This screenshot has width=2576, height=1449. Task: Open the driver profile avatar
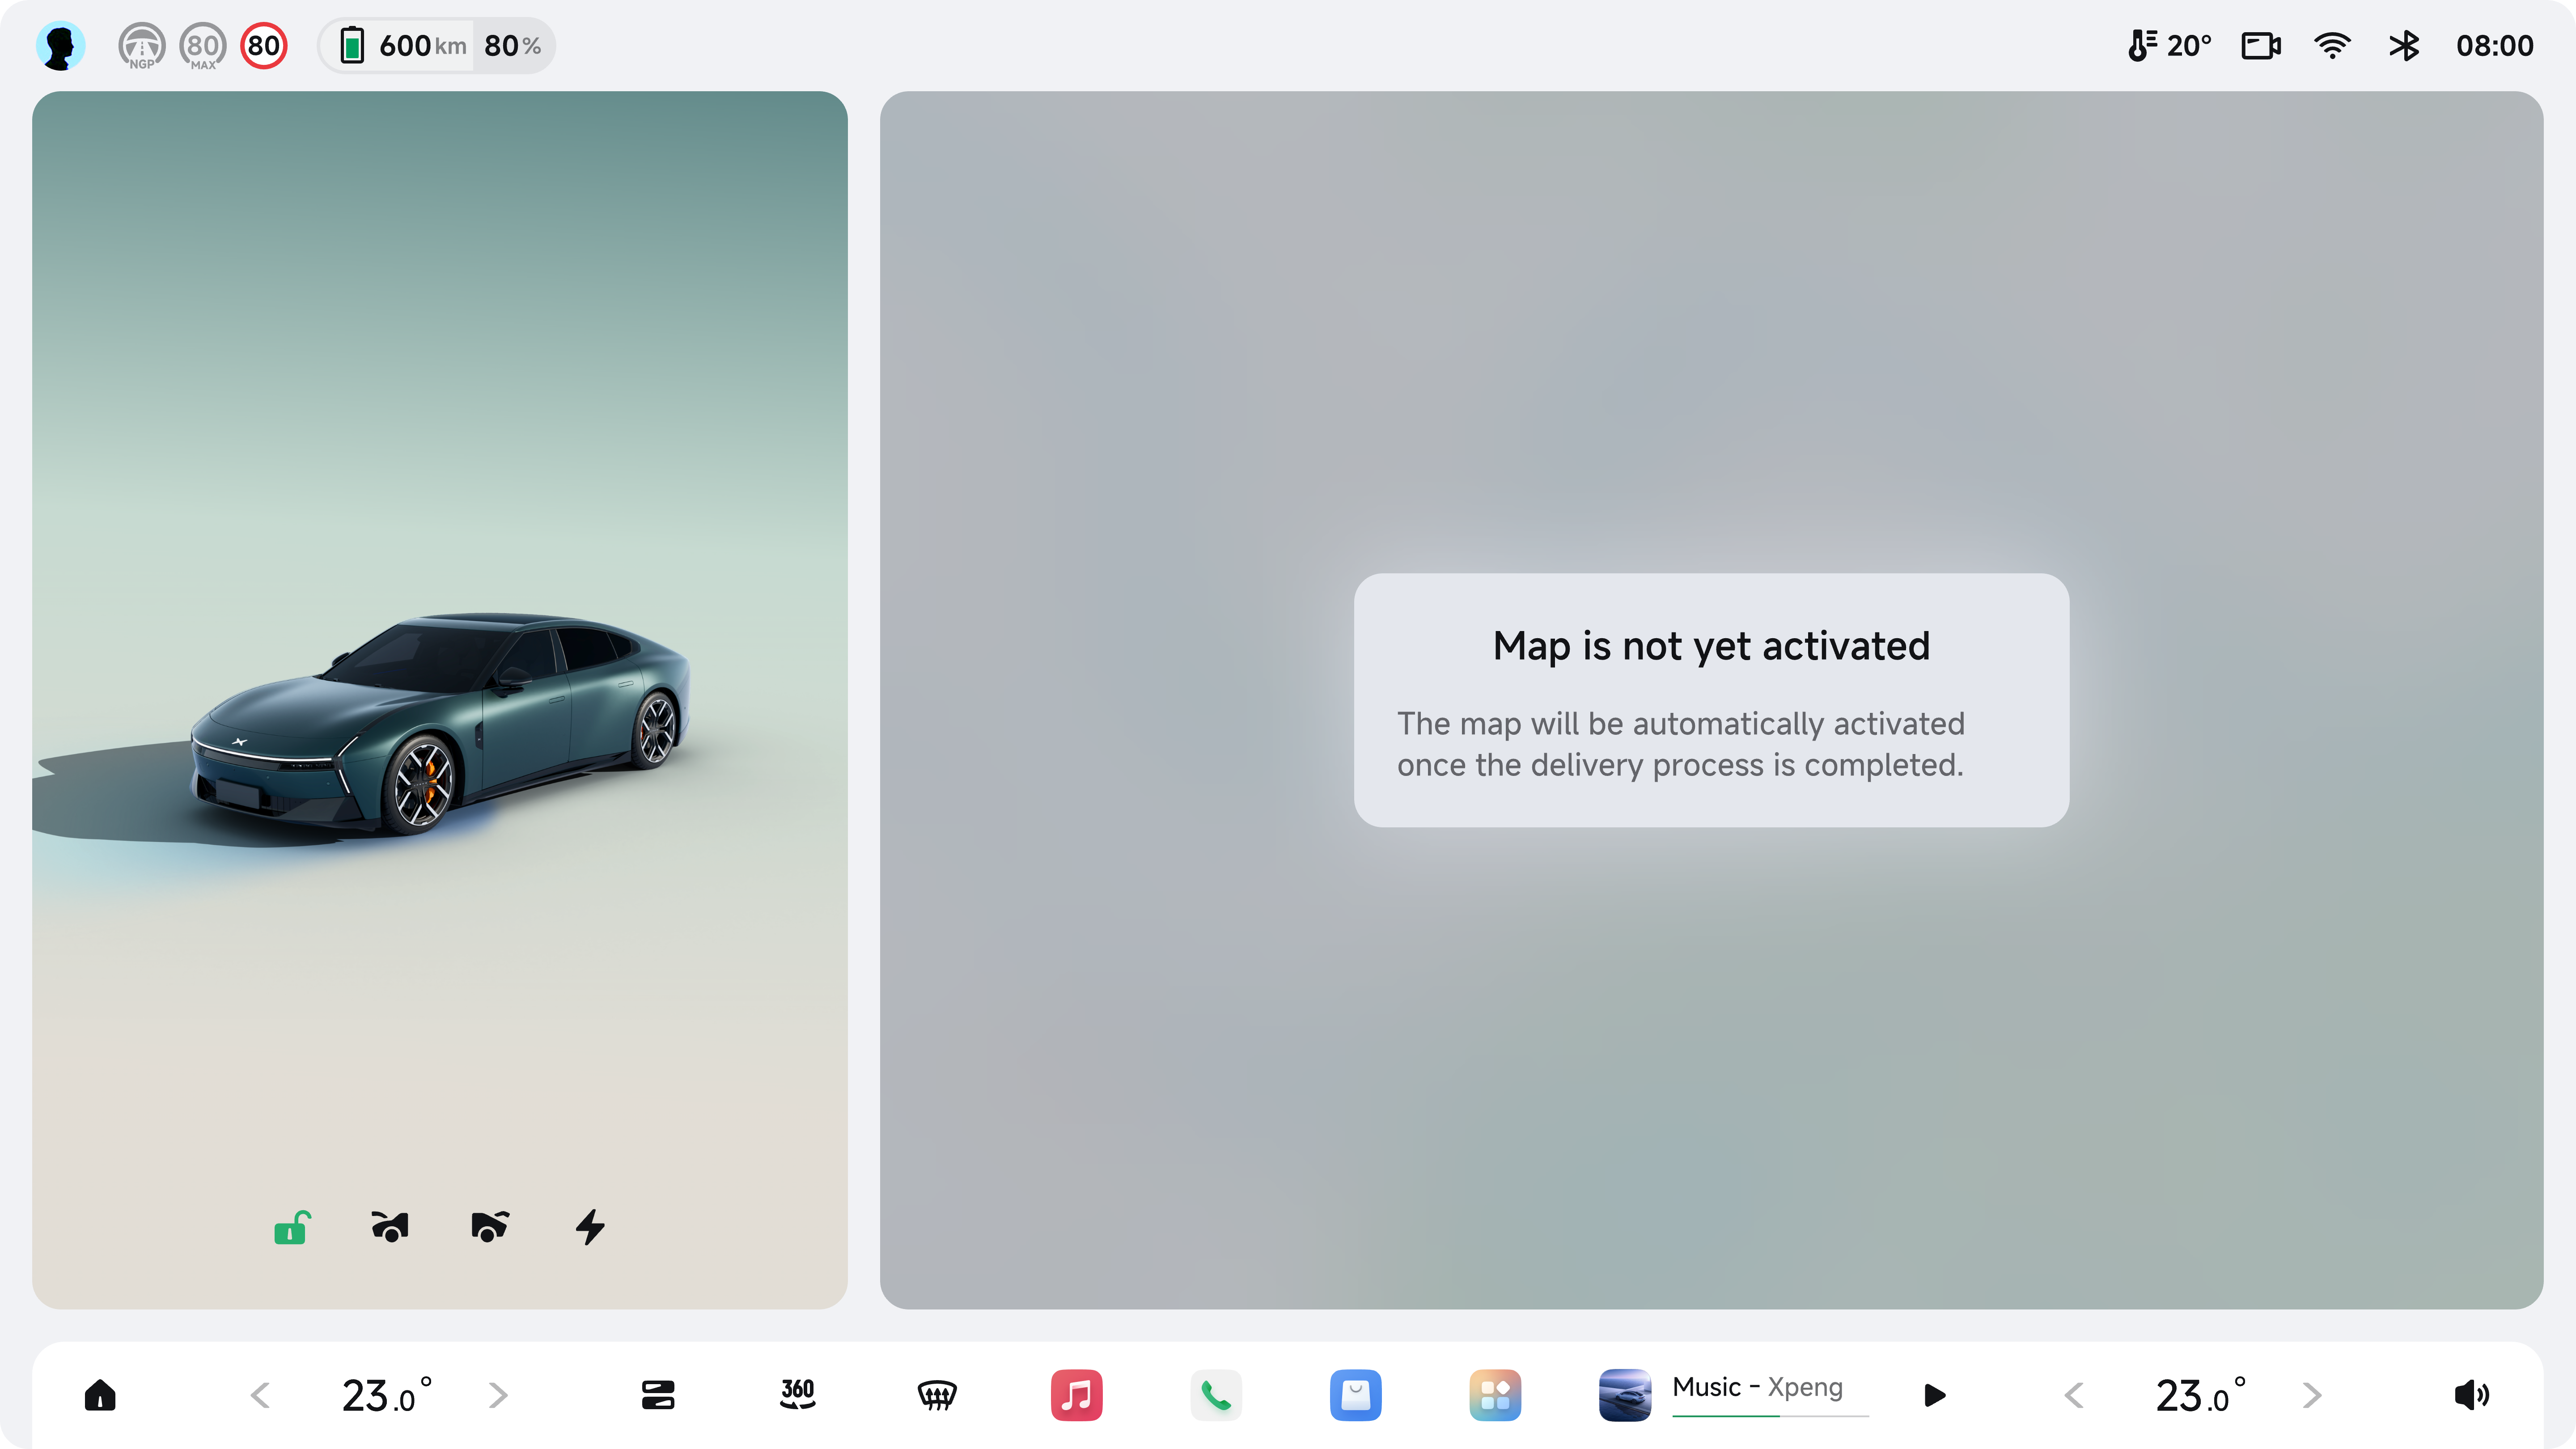click(60, 46)
